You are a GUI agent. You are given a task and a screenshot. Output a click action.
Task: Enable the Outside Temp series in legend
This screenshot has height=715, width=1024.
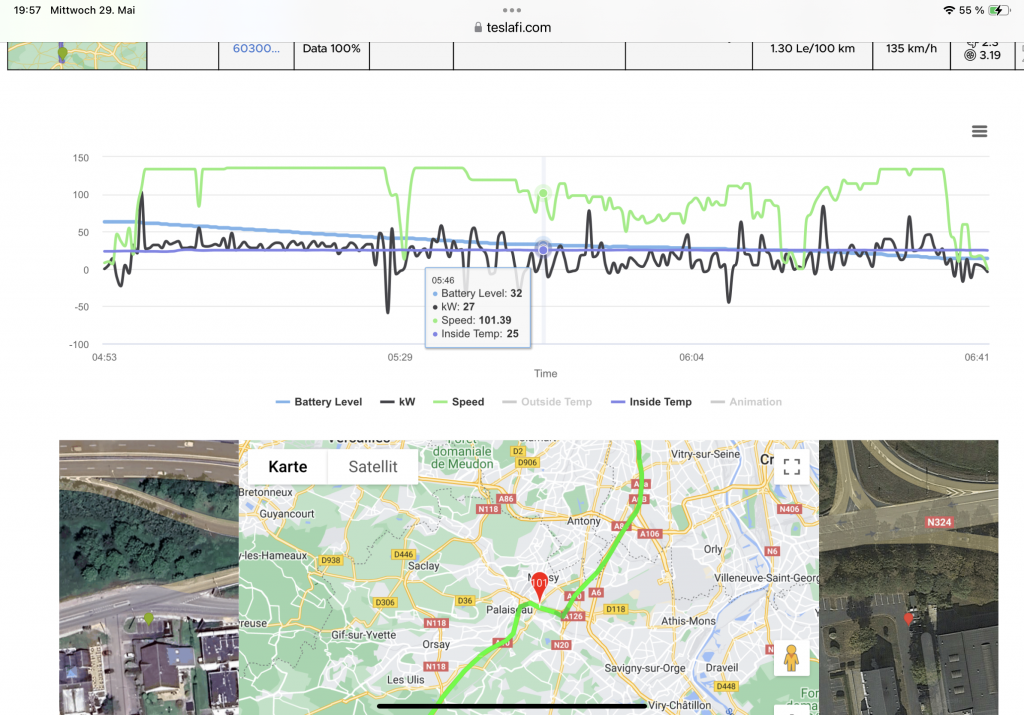548,402
